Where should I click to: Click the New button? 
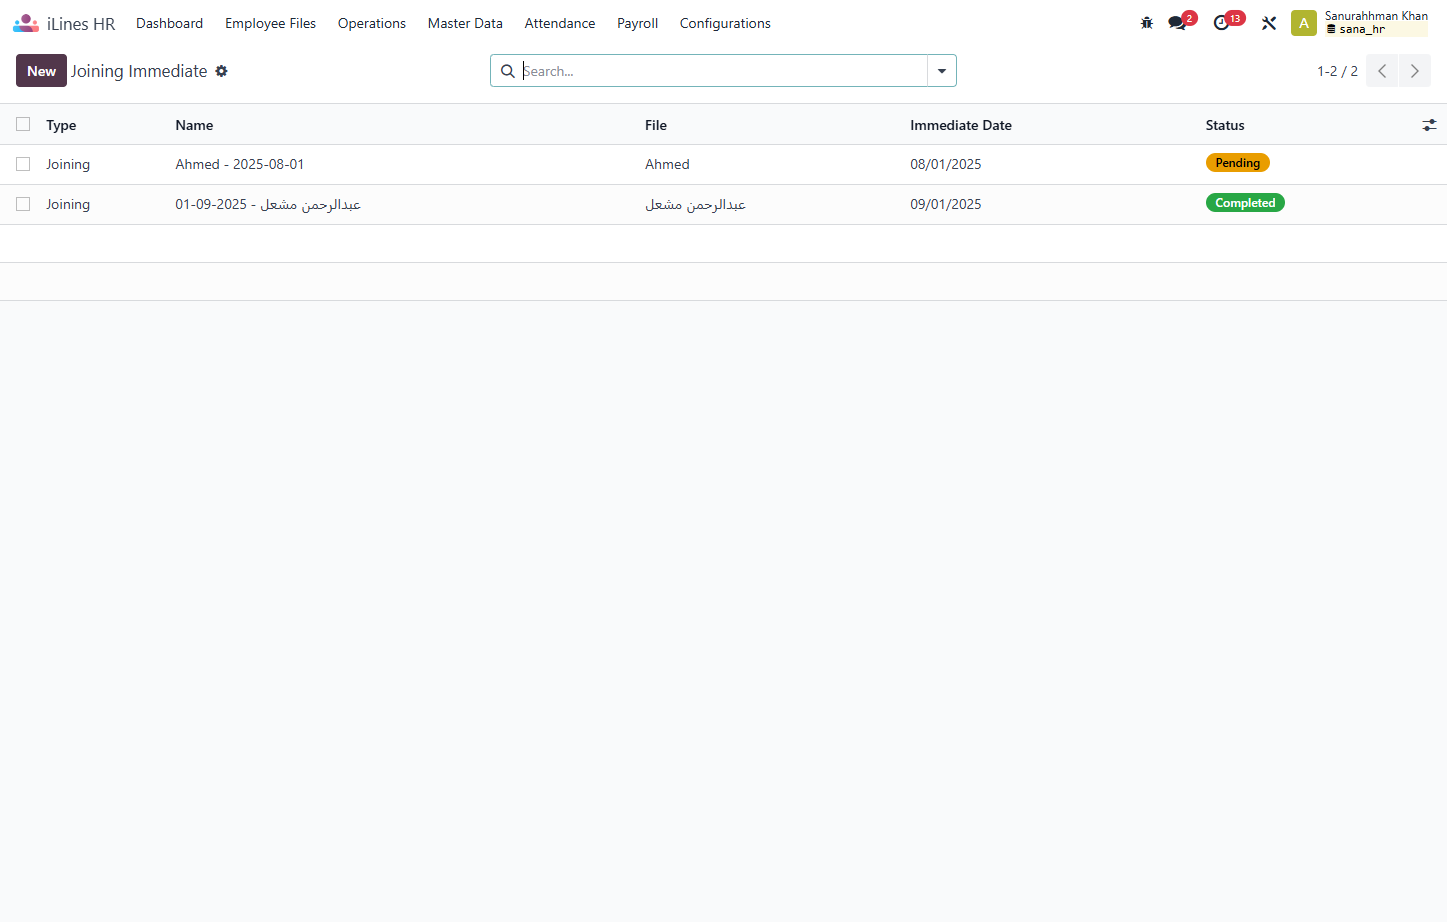point(41,71)
